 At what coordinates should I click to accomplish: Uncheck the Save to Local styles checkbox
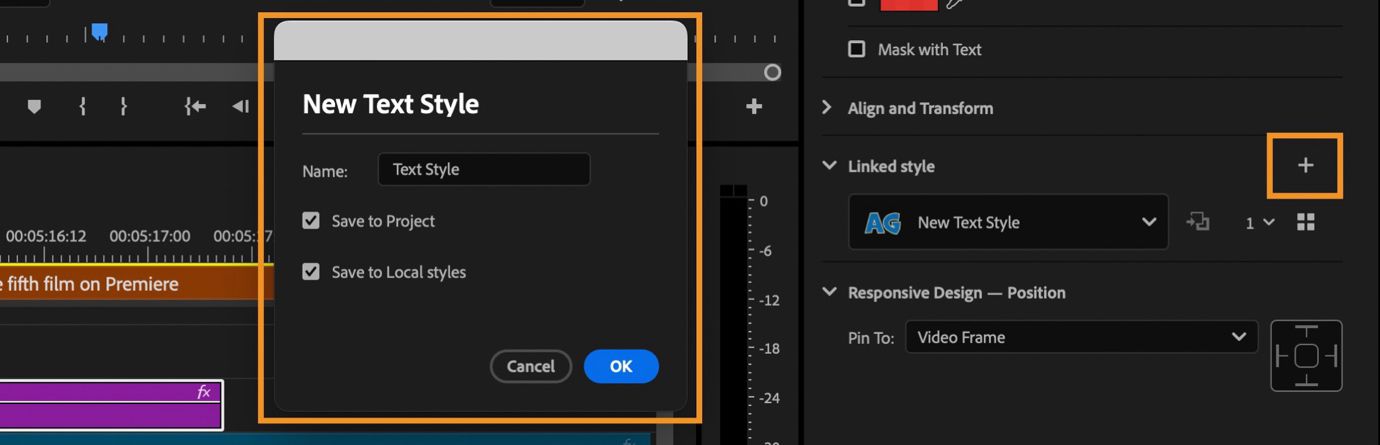tap(311, 271)
